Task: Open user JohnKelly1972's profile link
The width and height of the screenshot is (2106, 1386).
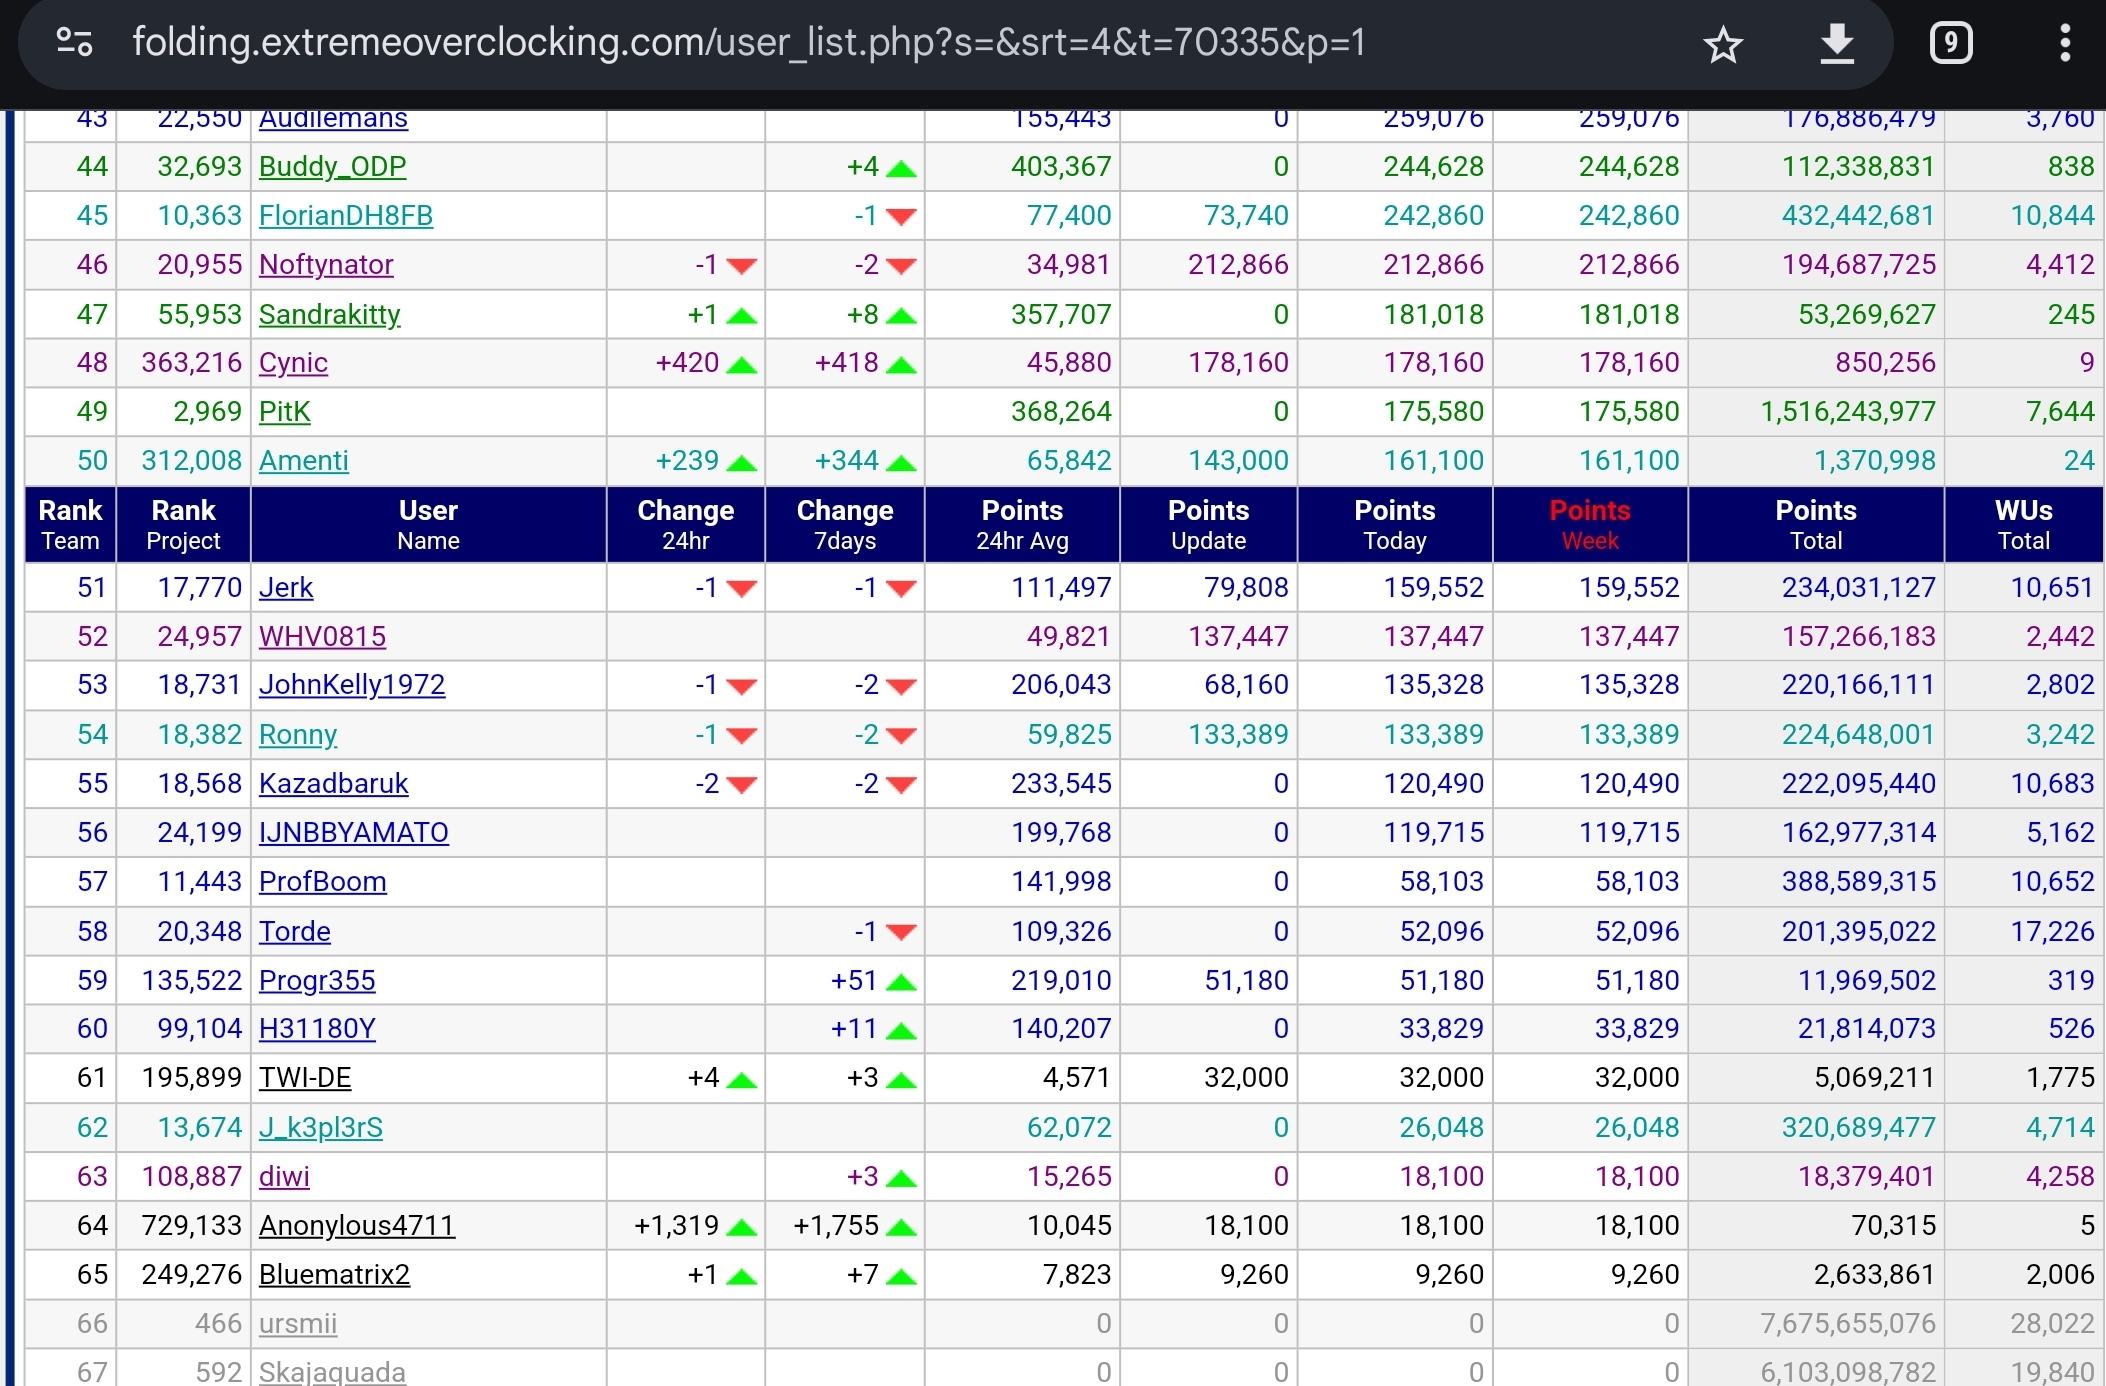Action: point(352,685)
